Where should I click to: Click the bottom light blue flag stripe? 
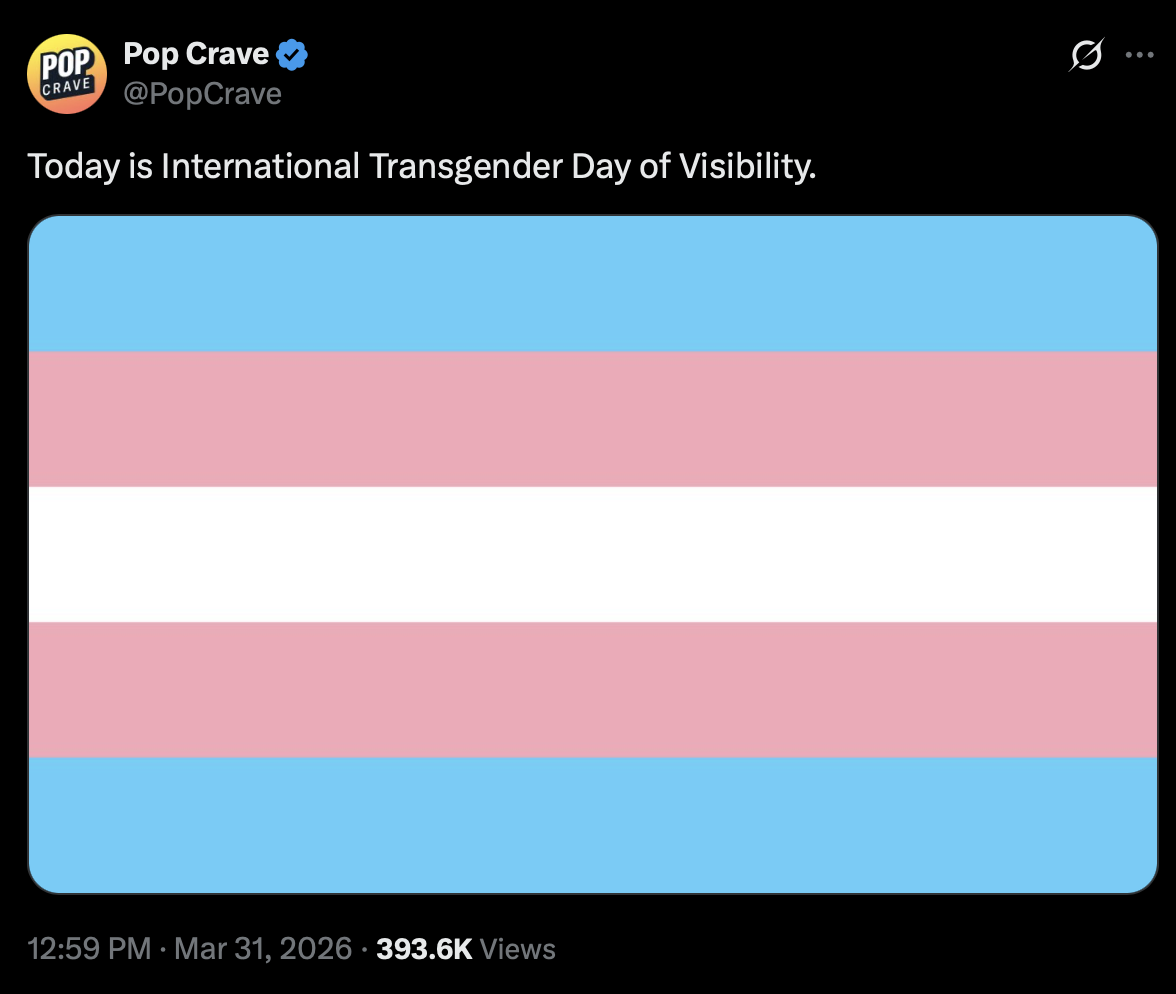[592, 824]
